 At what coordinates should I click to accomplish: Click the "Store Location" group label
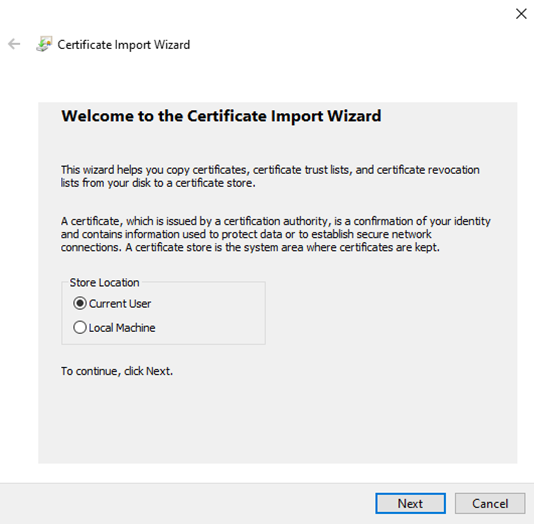coord(104,283)
